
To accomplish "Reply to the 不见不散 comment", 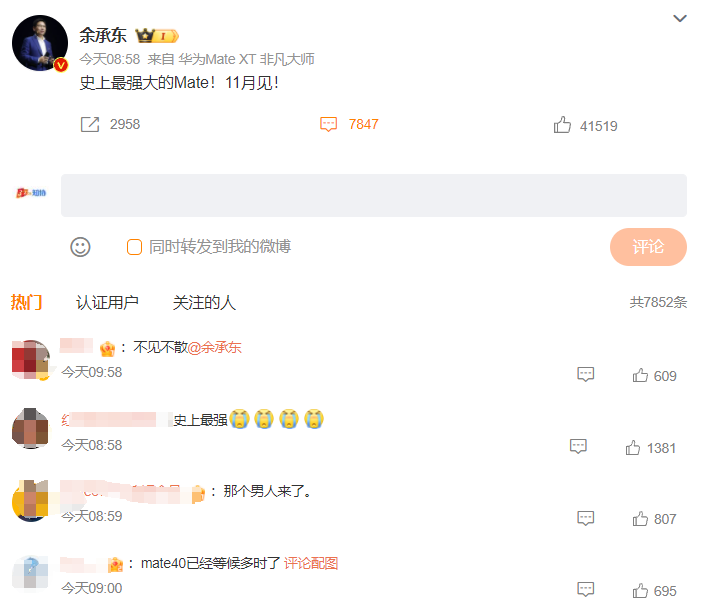I will tap(585, 374).
